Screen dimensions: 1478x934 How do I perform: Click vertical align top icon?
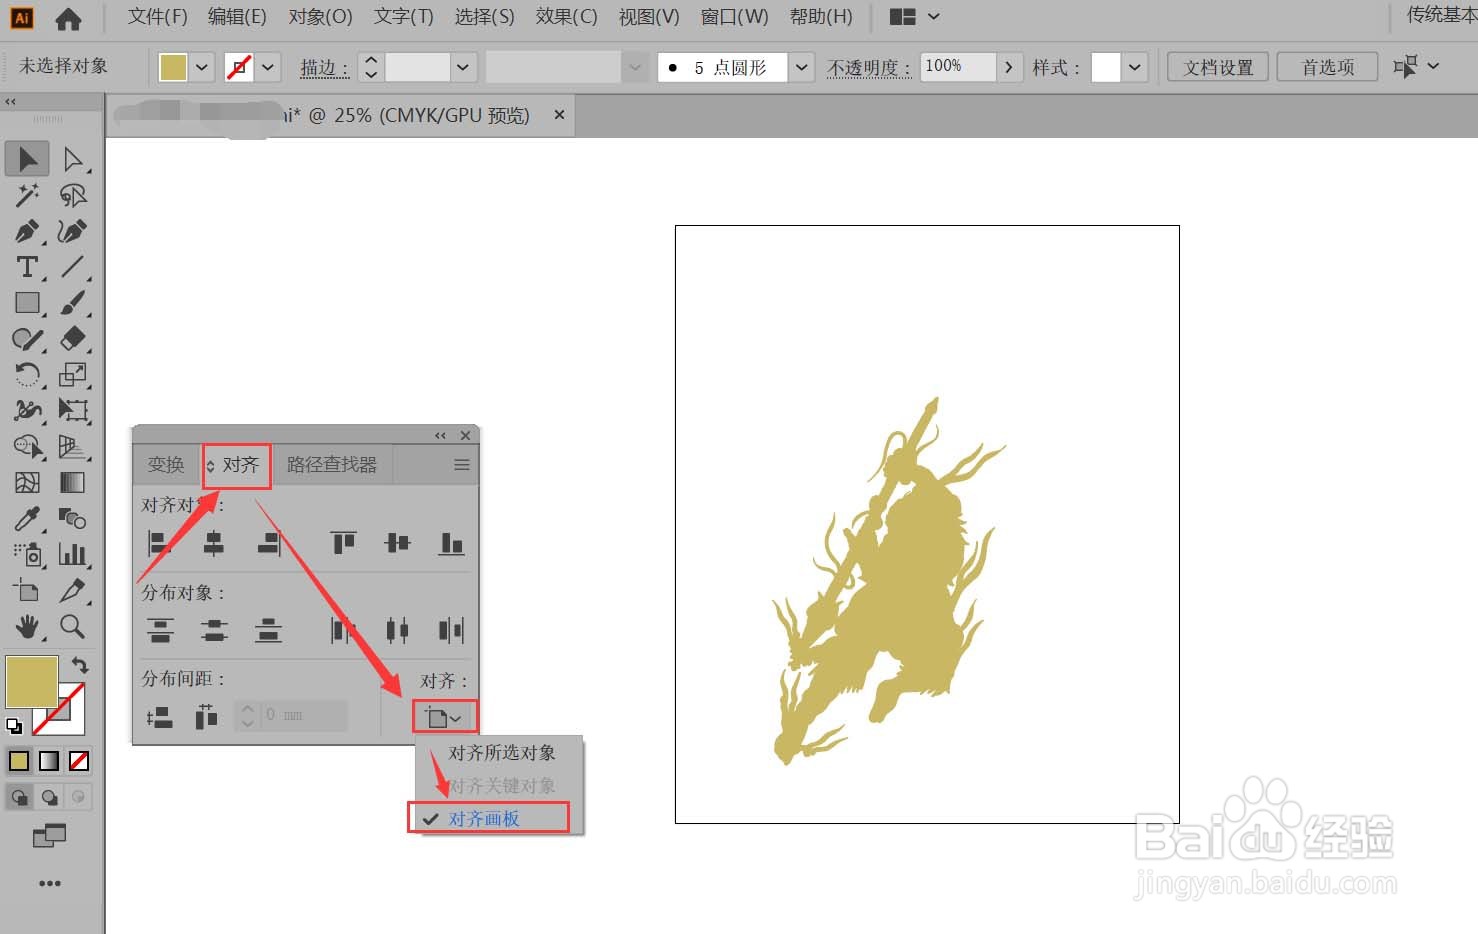(343, 543)
